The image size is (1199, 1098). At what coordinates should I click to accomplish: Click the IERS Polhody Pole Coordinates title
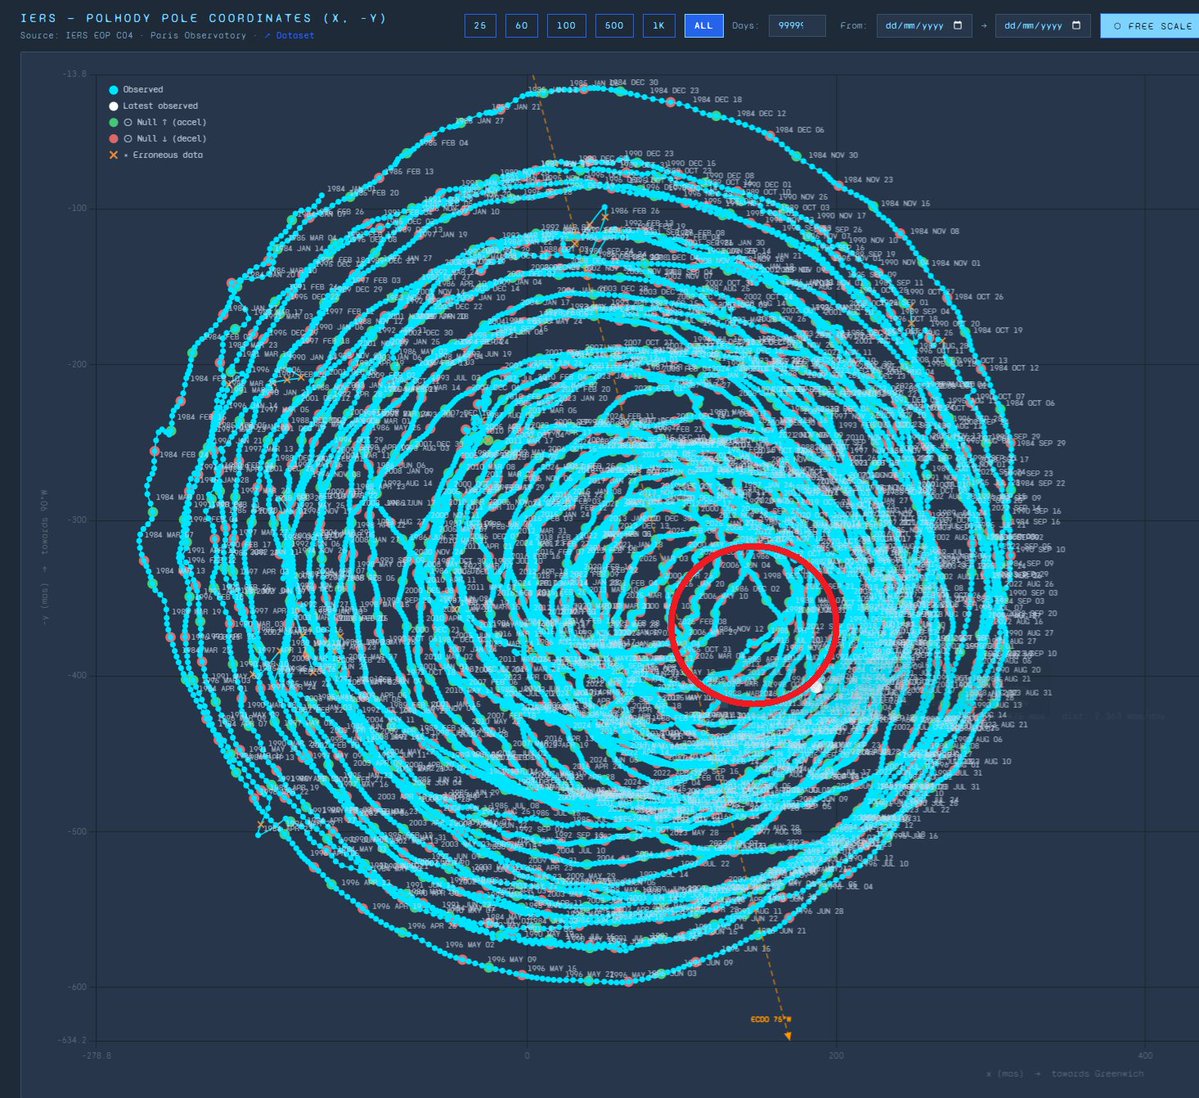pyautogui.click(x=203, y=18)
